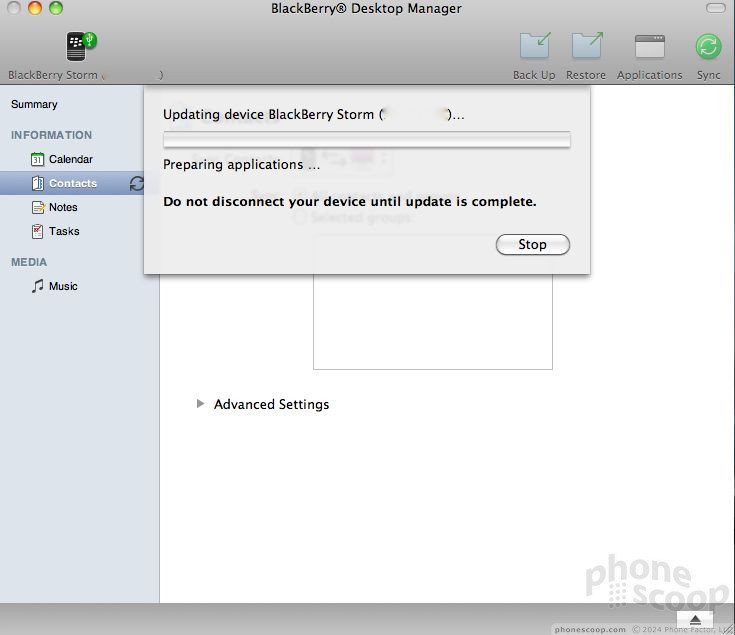Click the Calendar icon in sidebar
735x635 pixels.
pyautogui.click(x=38, y=159)
